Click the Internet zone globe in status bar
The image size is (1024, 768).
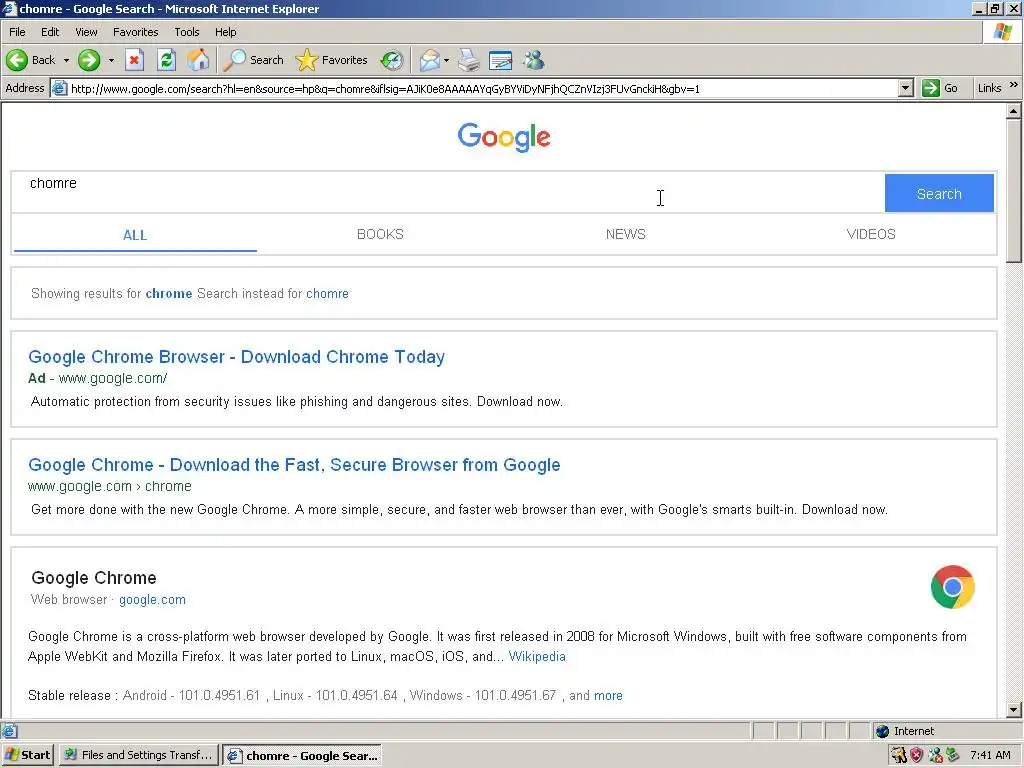[x=882, y=731]
